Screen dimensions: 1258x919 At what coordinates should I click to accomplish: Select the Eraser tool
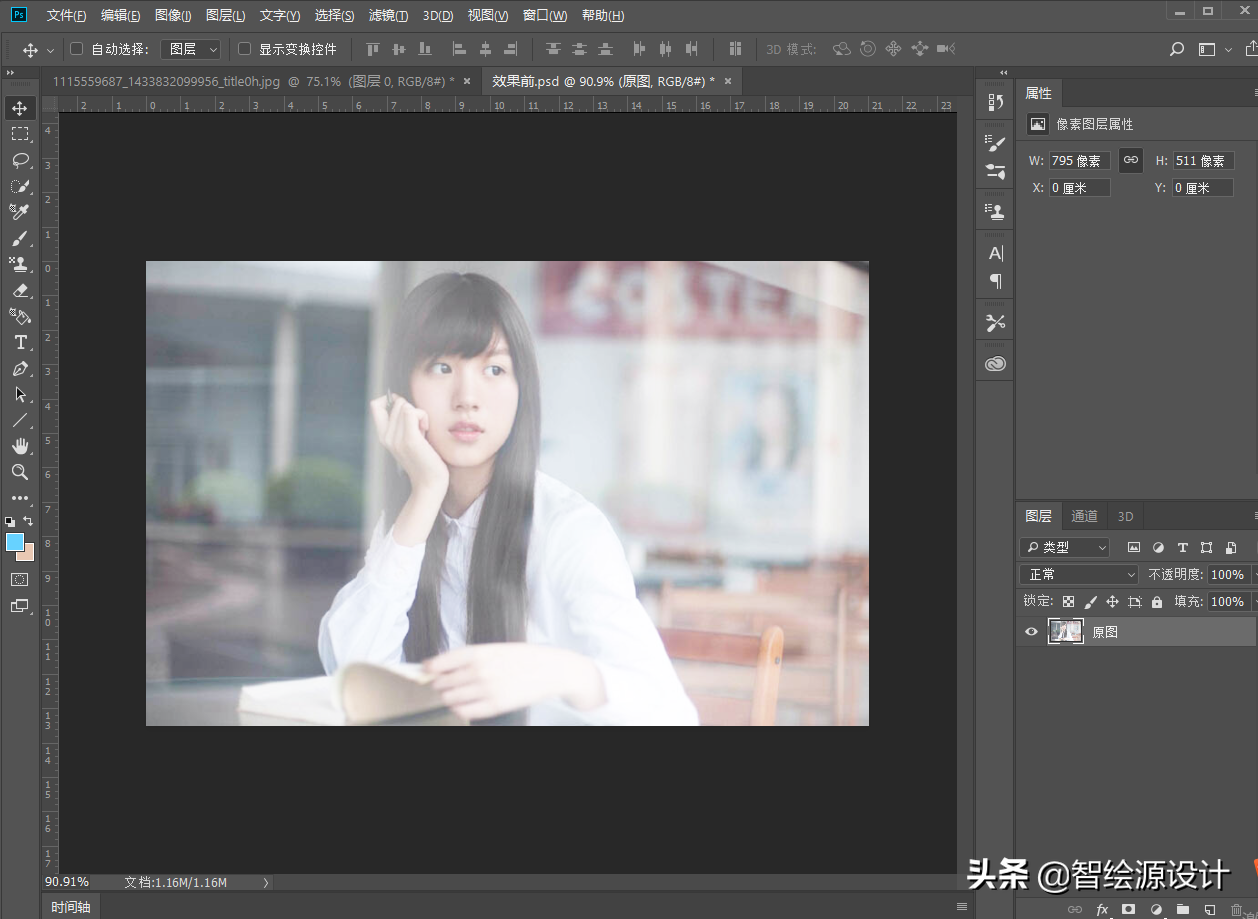click(20, 290)
